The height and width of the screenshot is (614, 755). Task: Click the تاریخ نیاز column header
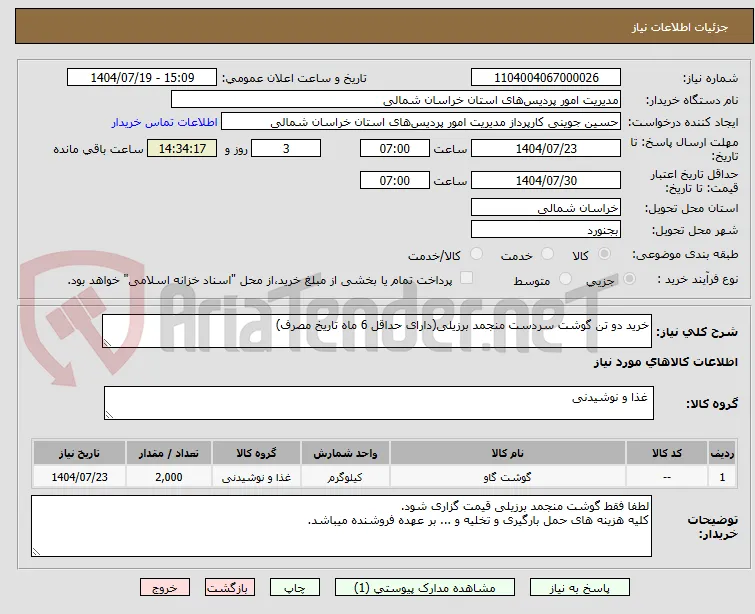(x=79, y=453)
